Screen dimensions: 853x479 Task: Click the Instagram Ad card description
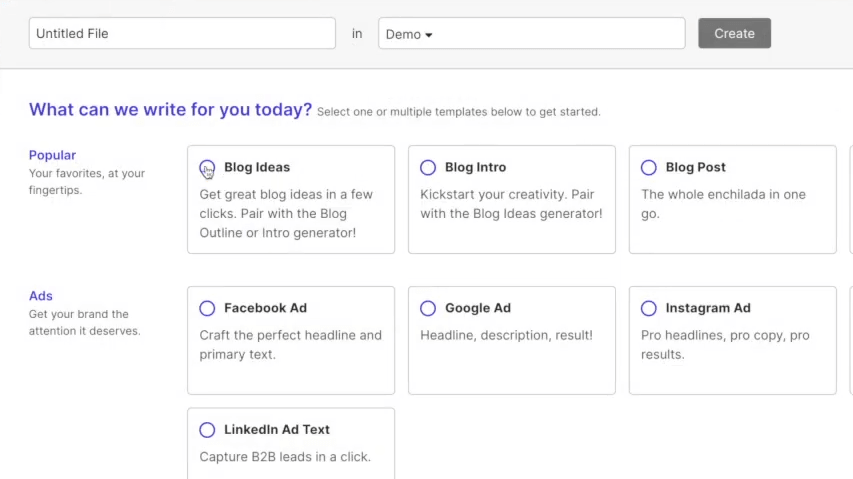[x=725, y=345]
